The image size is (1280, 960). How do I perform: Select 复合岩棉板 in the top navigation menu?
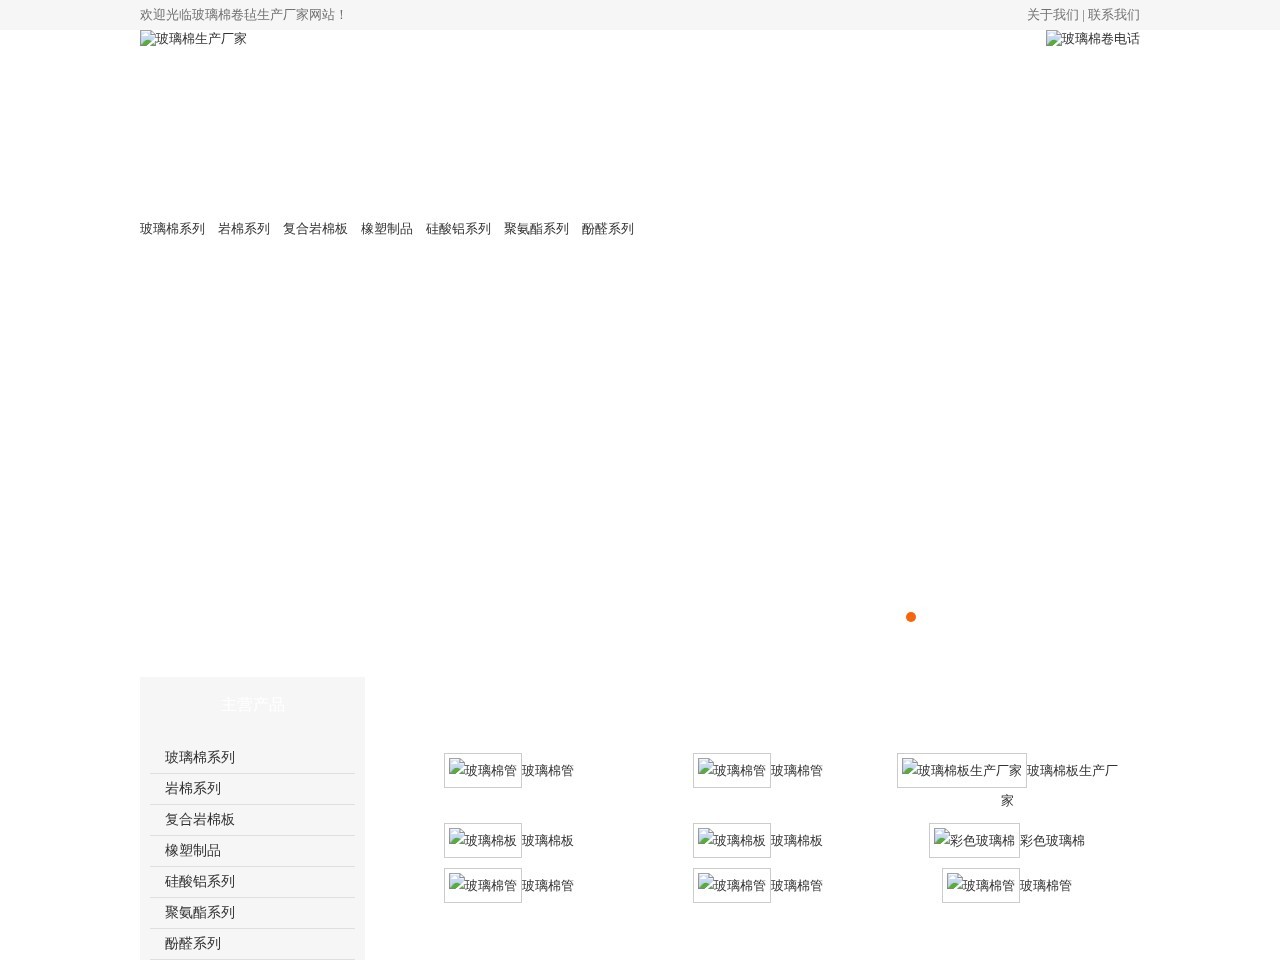[x=315, y=229]
